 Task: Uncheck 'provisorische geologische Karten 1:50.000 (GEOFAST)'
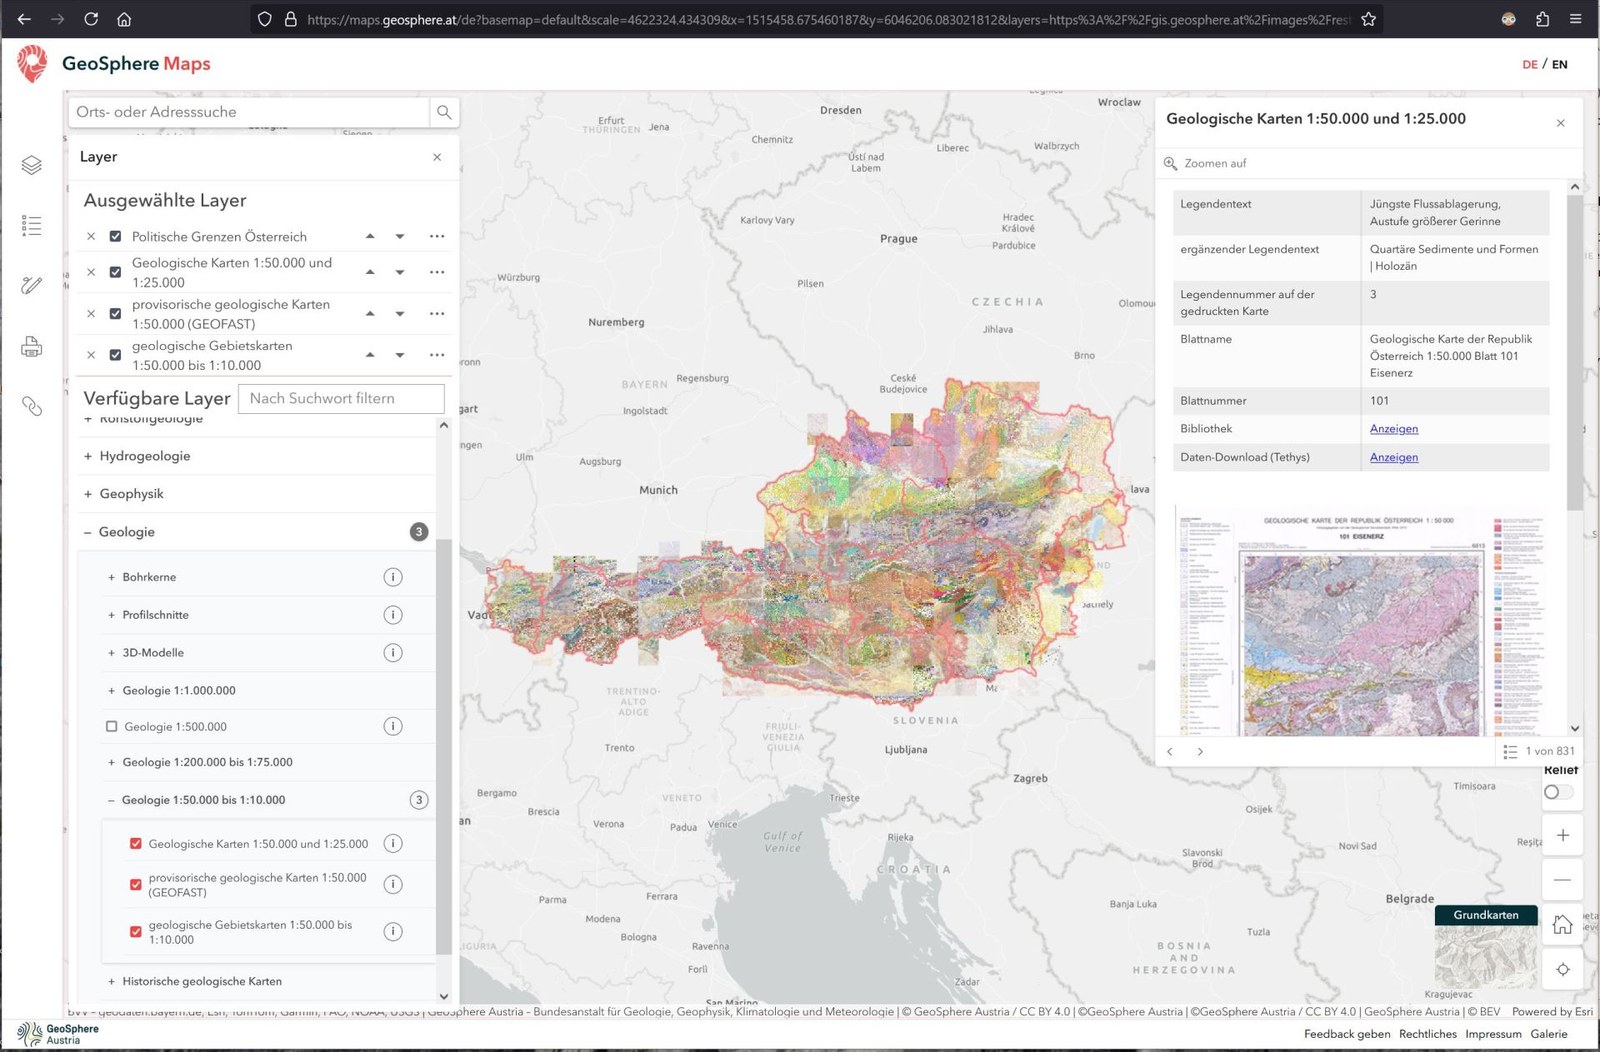point(116,313)
